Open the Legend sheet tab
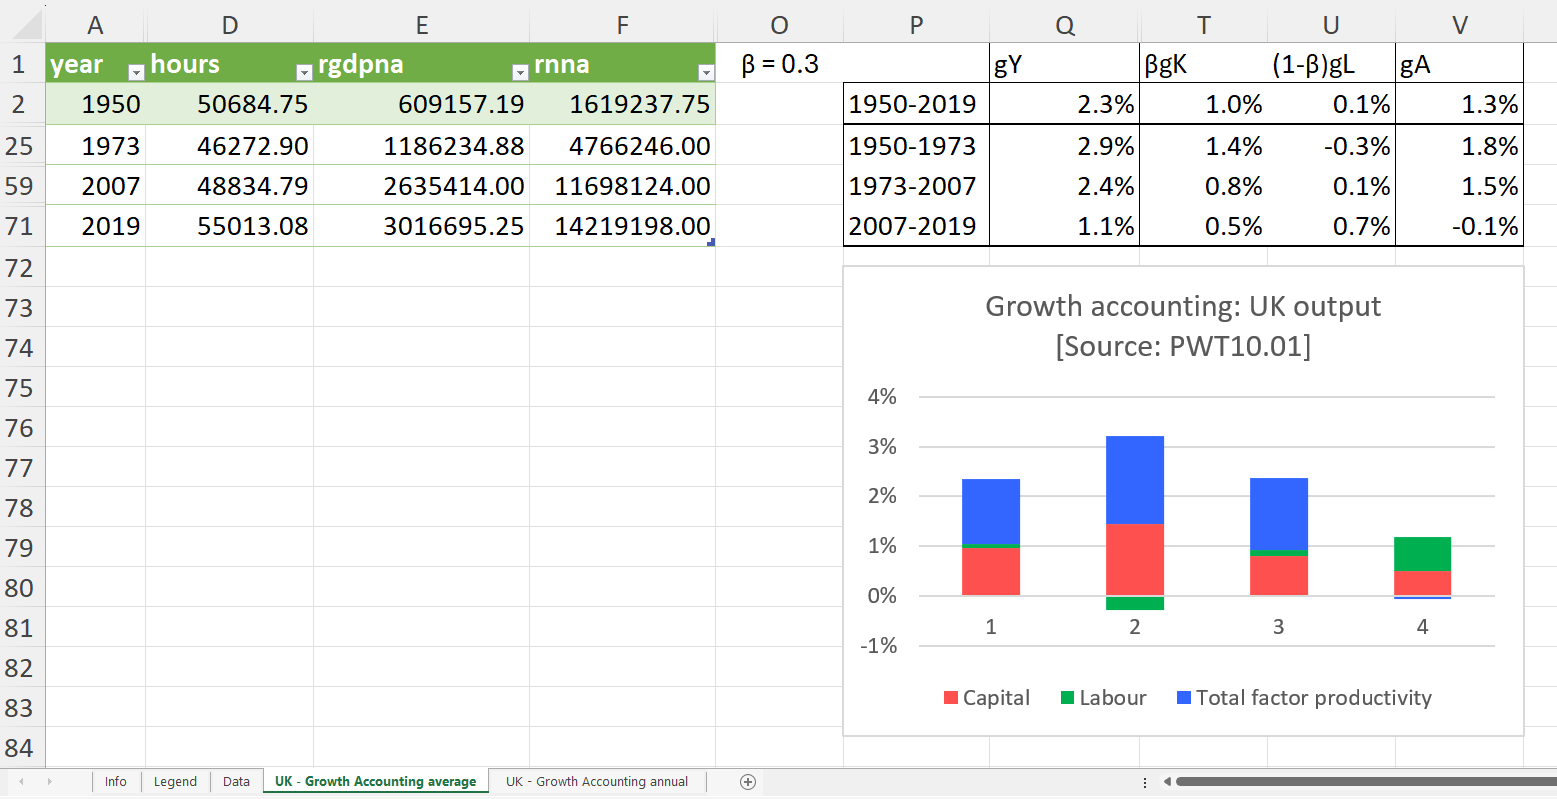1557x799 pixels. point(175,782)
